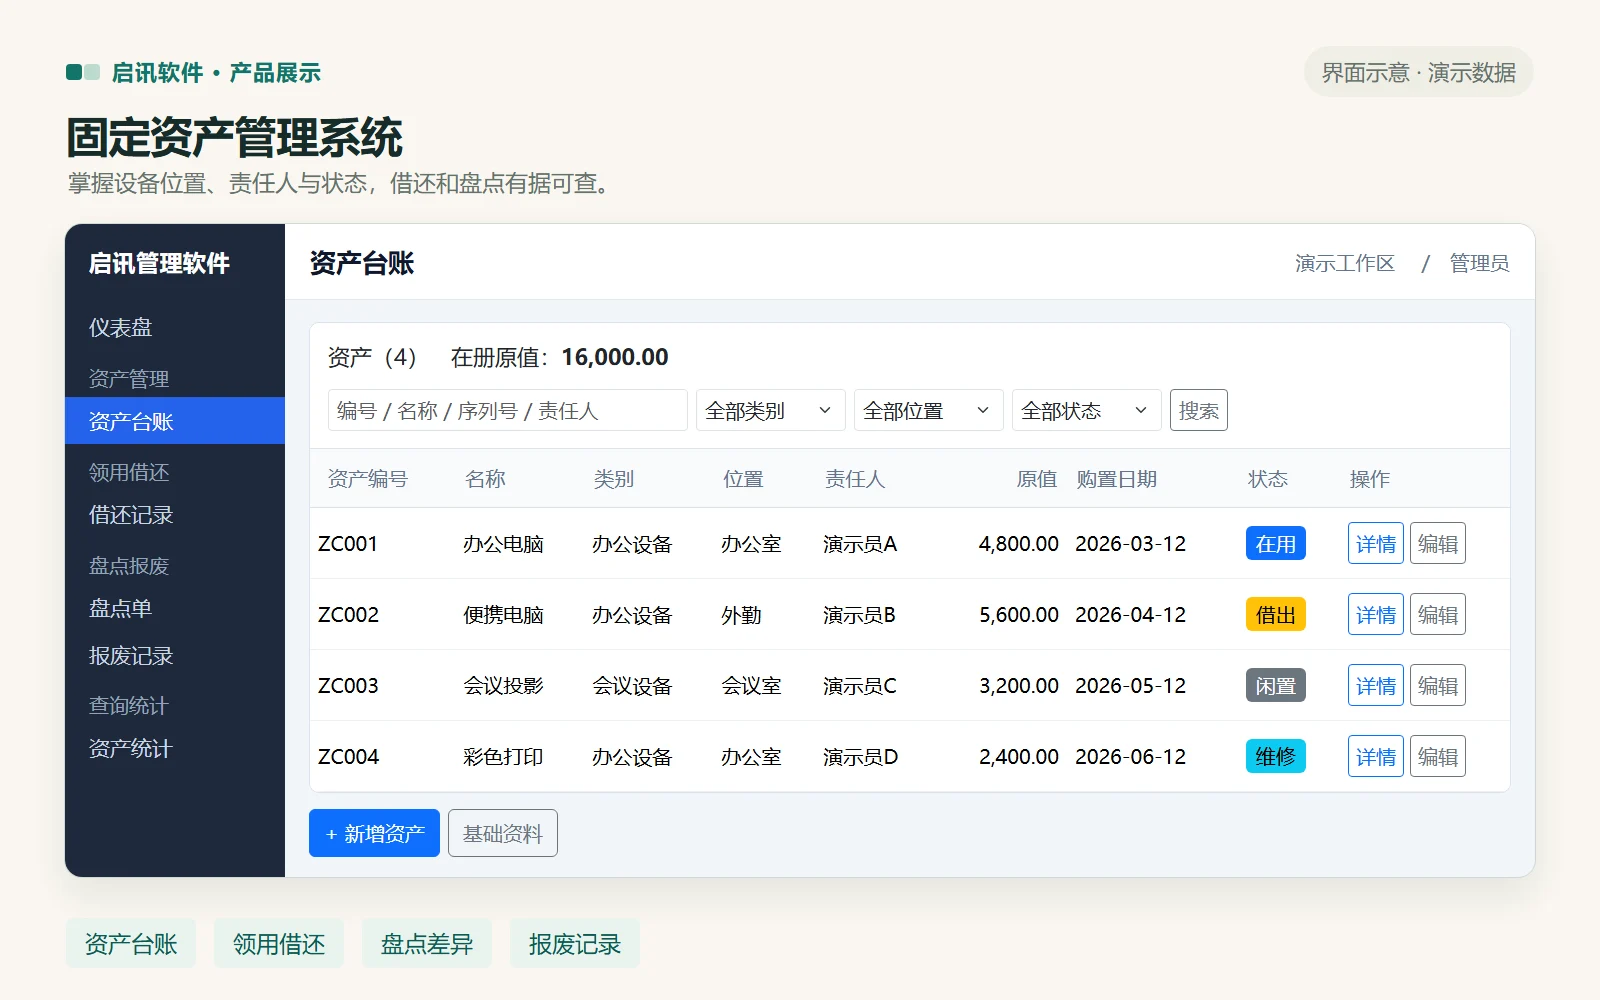This screenshot has width=1600, height=1000.
Task: Select the 报废记录 bottom tab
Action: point(575,943)
